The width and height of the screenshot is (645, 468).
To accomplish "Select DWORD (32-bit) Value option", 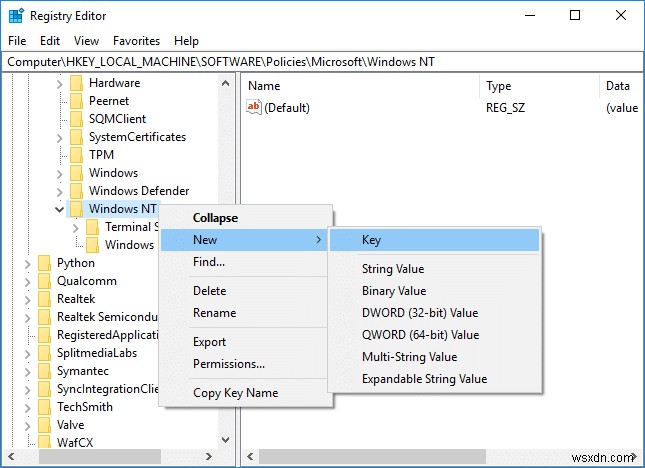I will pos(419,313).
